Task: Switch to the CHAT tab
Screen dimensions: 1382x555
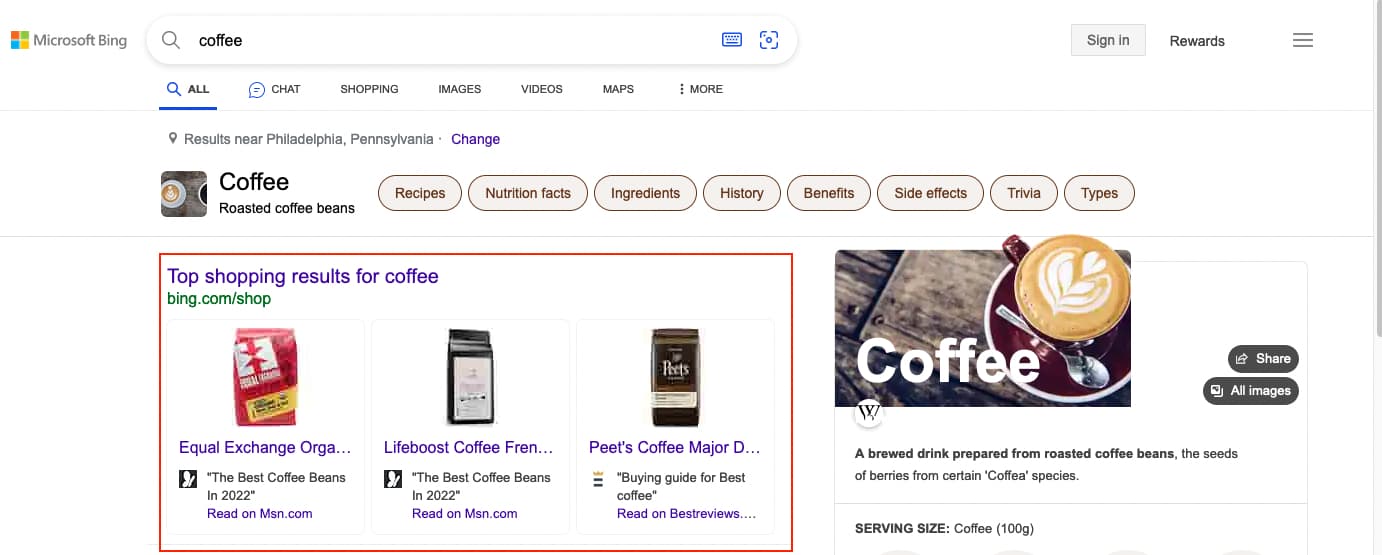Action: (274, 89)
